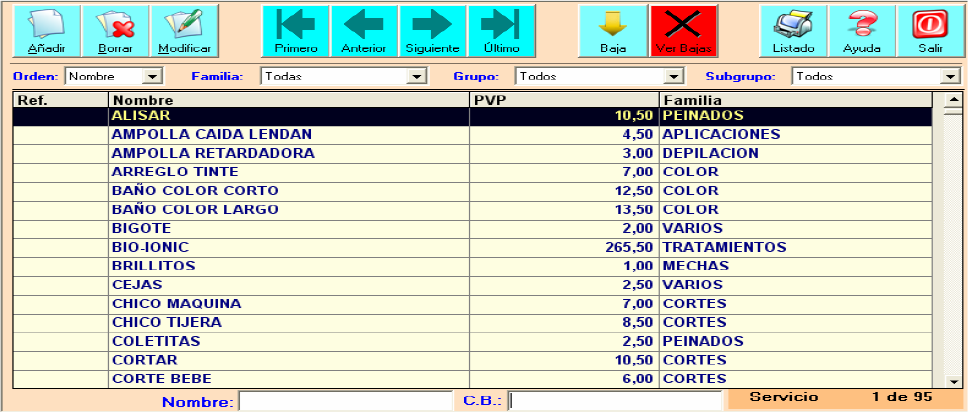The width and height of the screenshot is (968, 415).
Task: Select the BIO-IONIC row
Action: pos(472,247)
